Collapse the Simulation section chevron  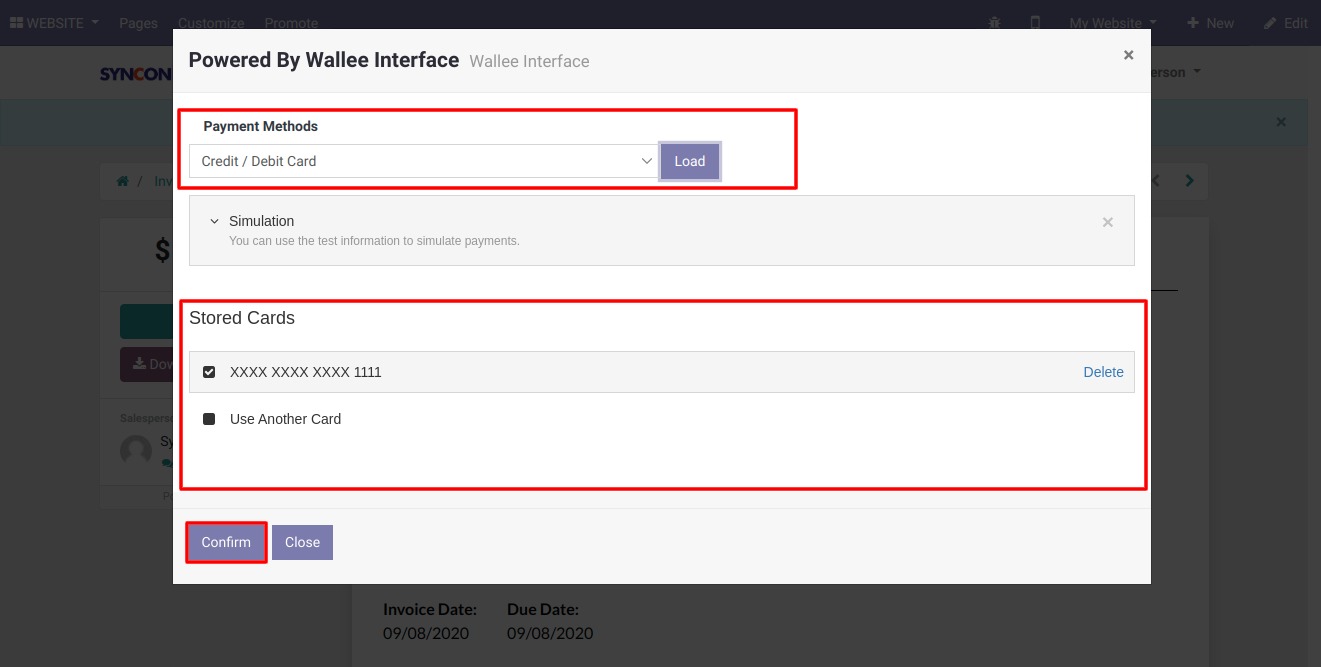(214, 221)
